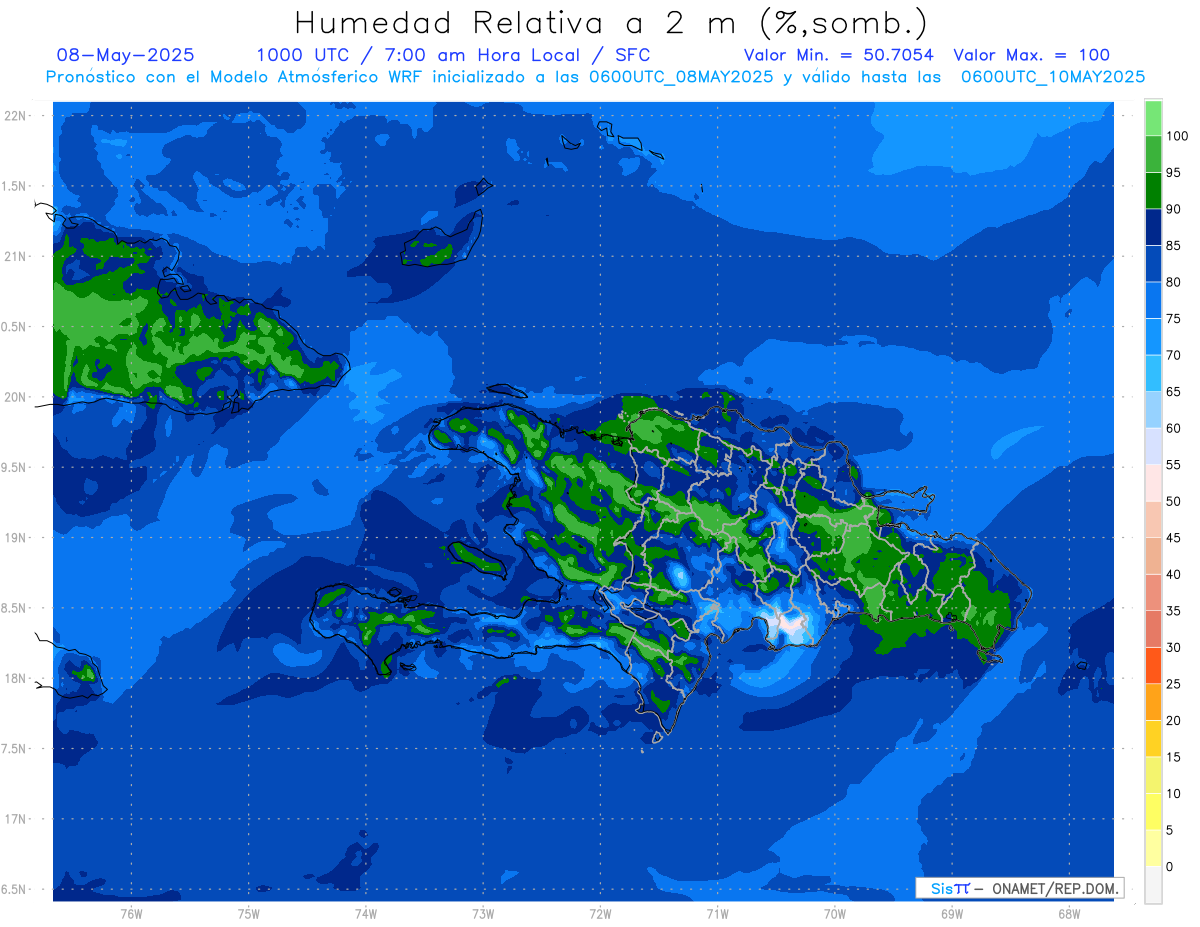Screen dimensions: 1200x927
Task: Click the latitude axis label '18N'
Action: pos(16,678)
